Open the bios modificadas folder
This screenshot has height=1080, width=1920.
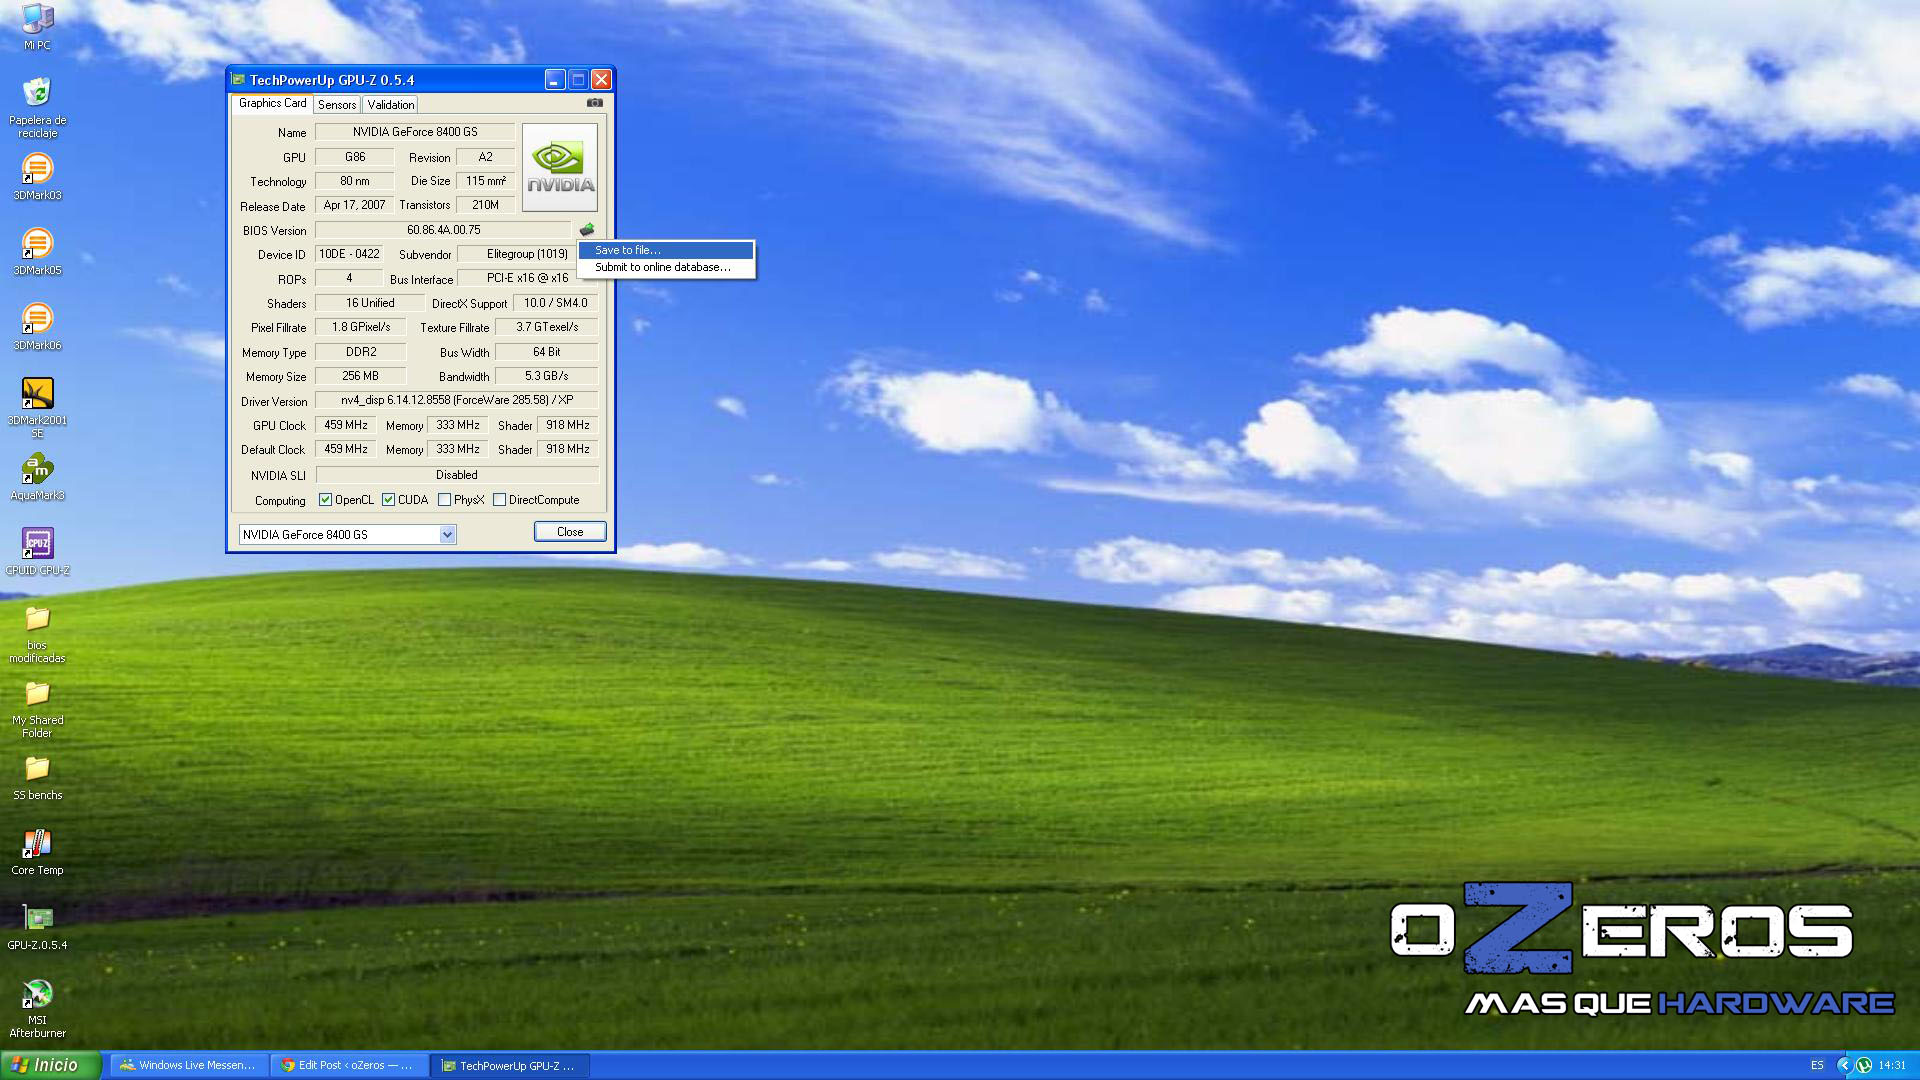[37, 634]
